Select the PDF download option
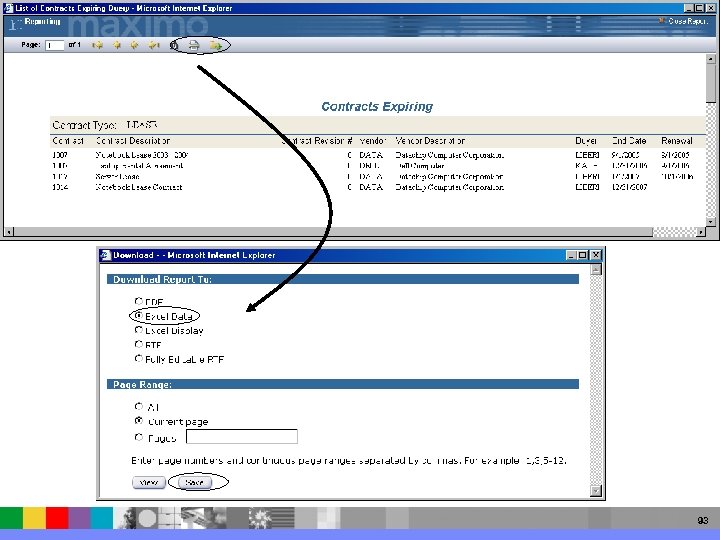 (139, 301)
